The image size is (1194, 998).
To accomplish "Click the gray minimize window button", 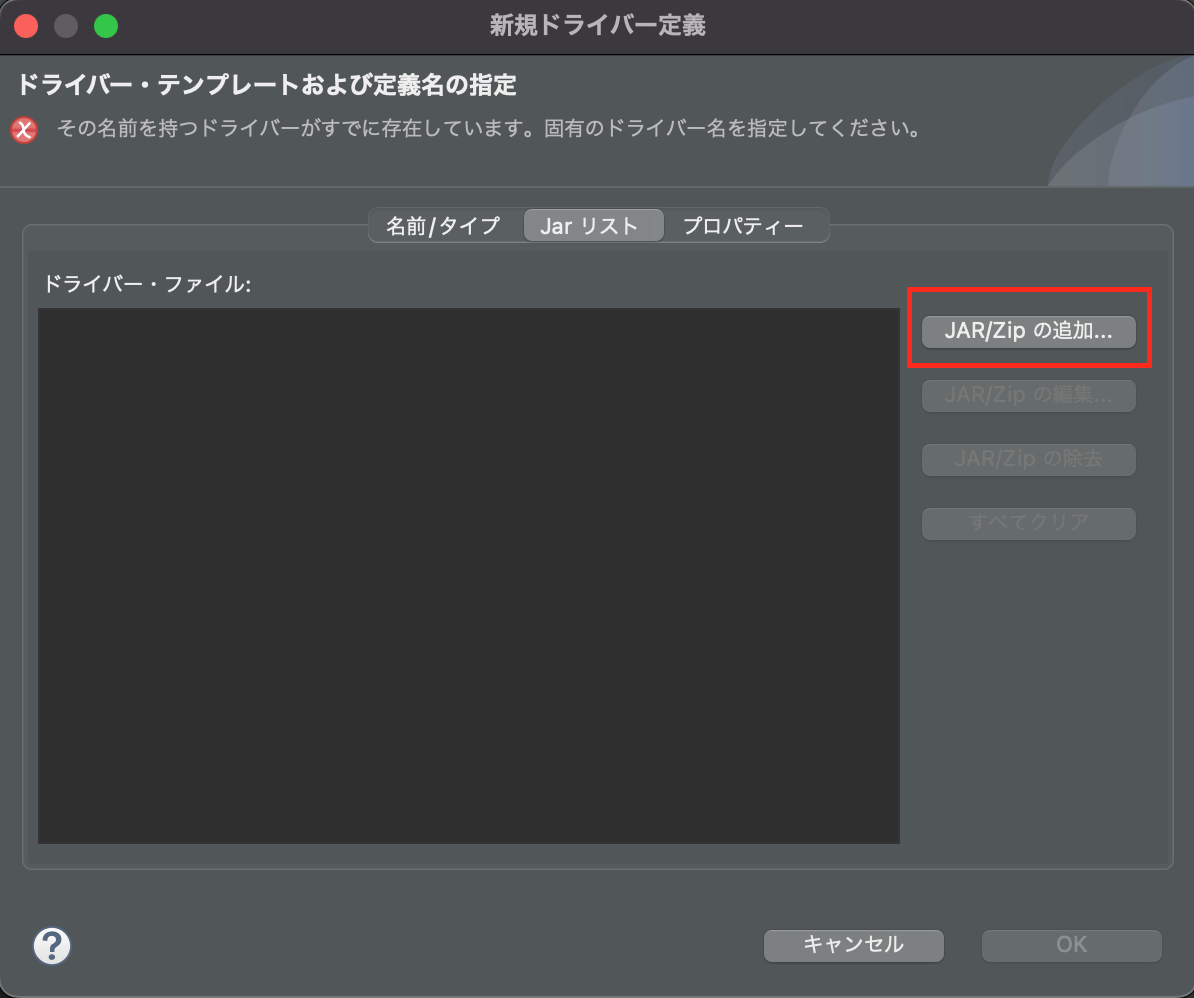I will click(66, 26).
